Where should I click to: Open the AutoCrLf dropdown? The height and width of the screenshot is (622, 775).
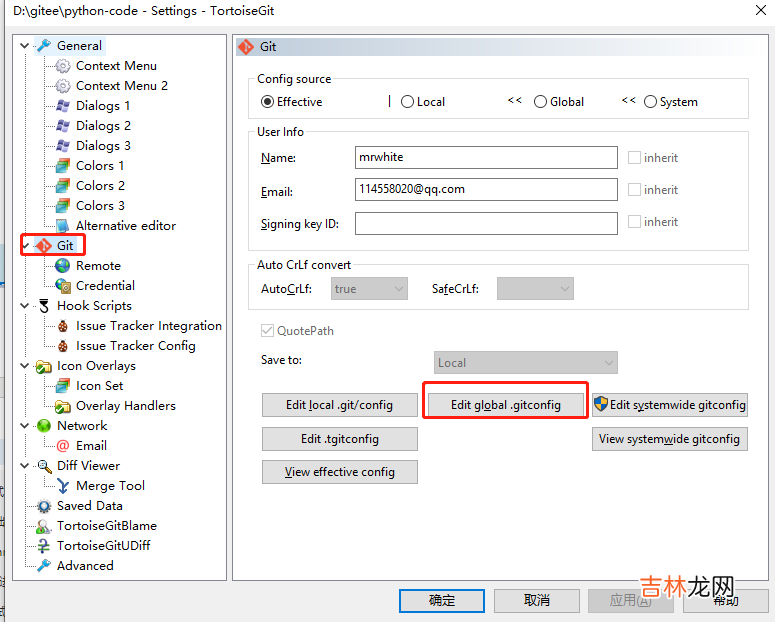(369, 289)
